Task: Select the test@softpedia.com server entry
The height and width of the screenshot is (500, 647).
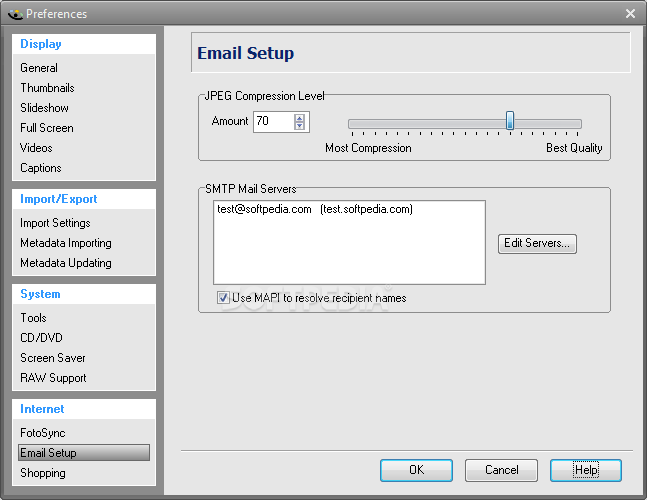Action: [315, 209]
